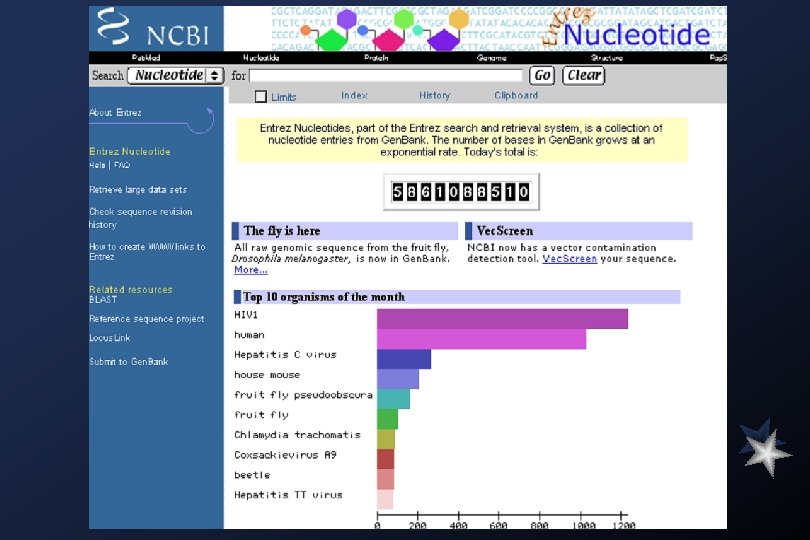Click the Go button
Image resolution: width=810 pixels, height=540 pixels.
click(x=542, y=75)
